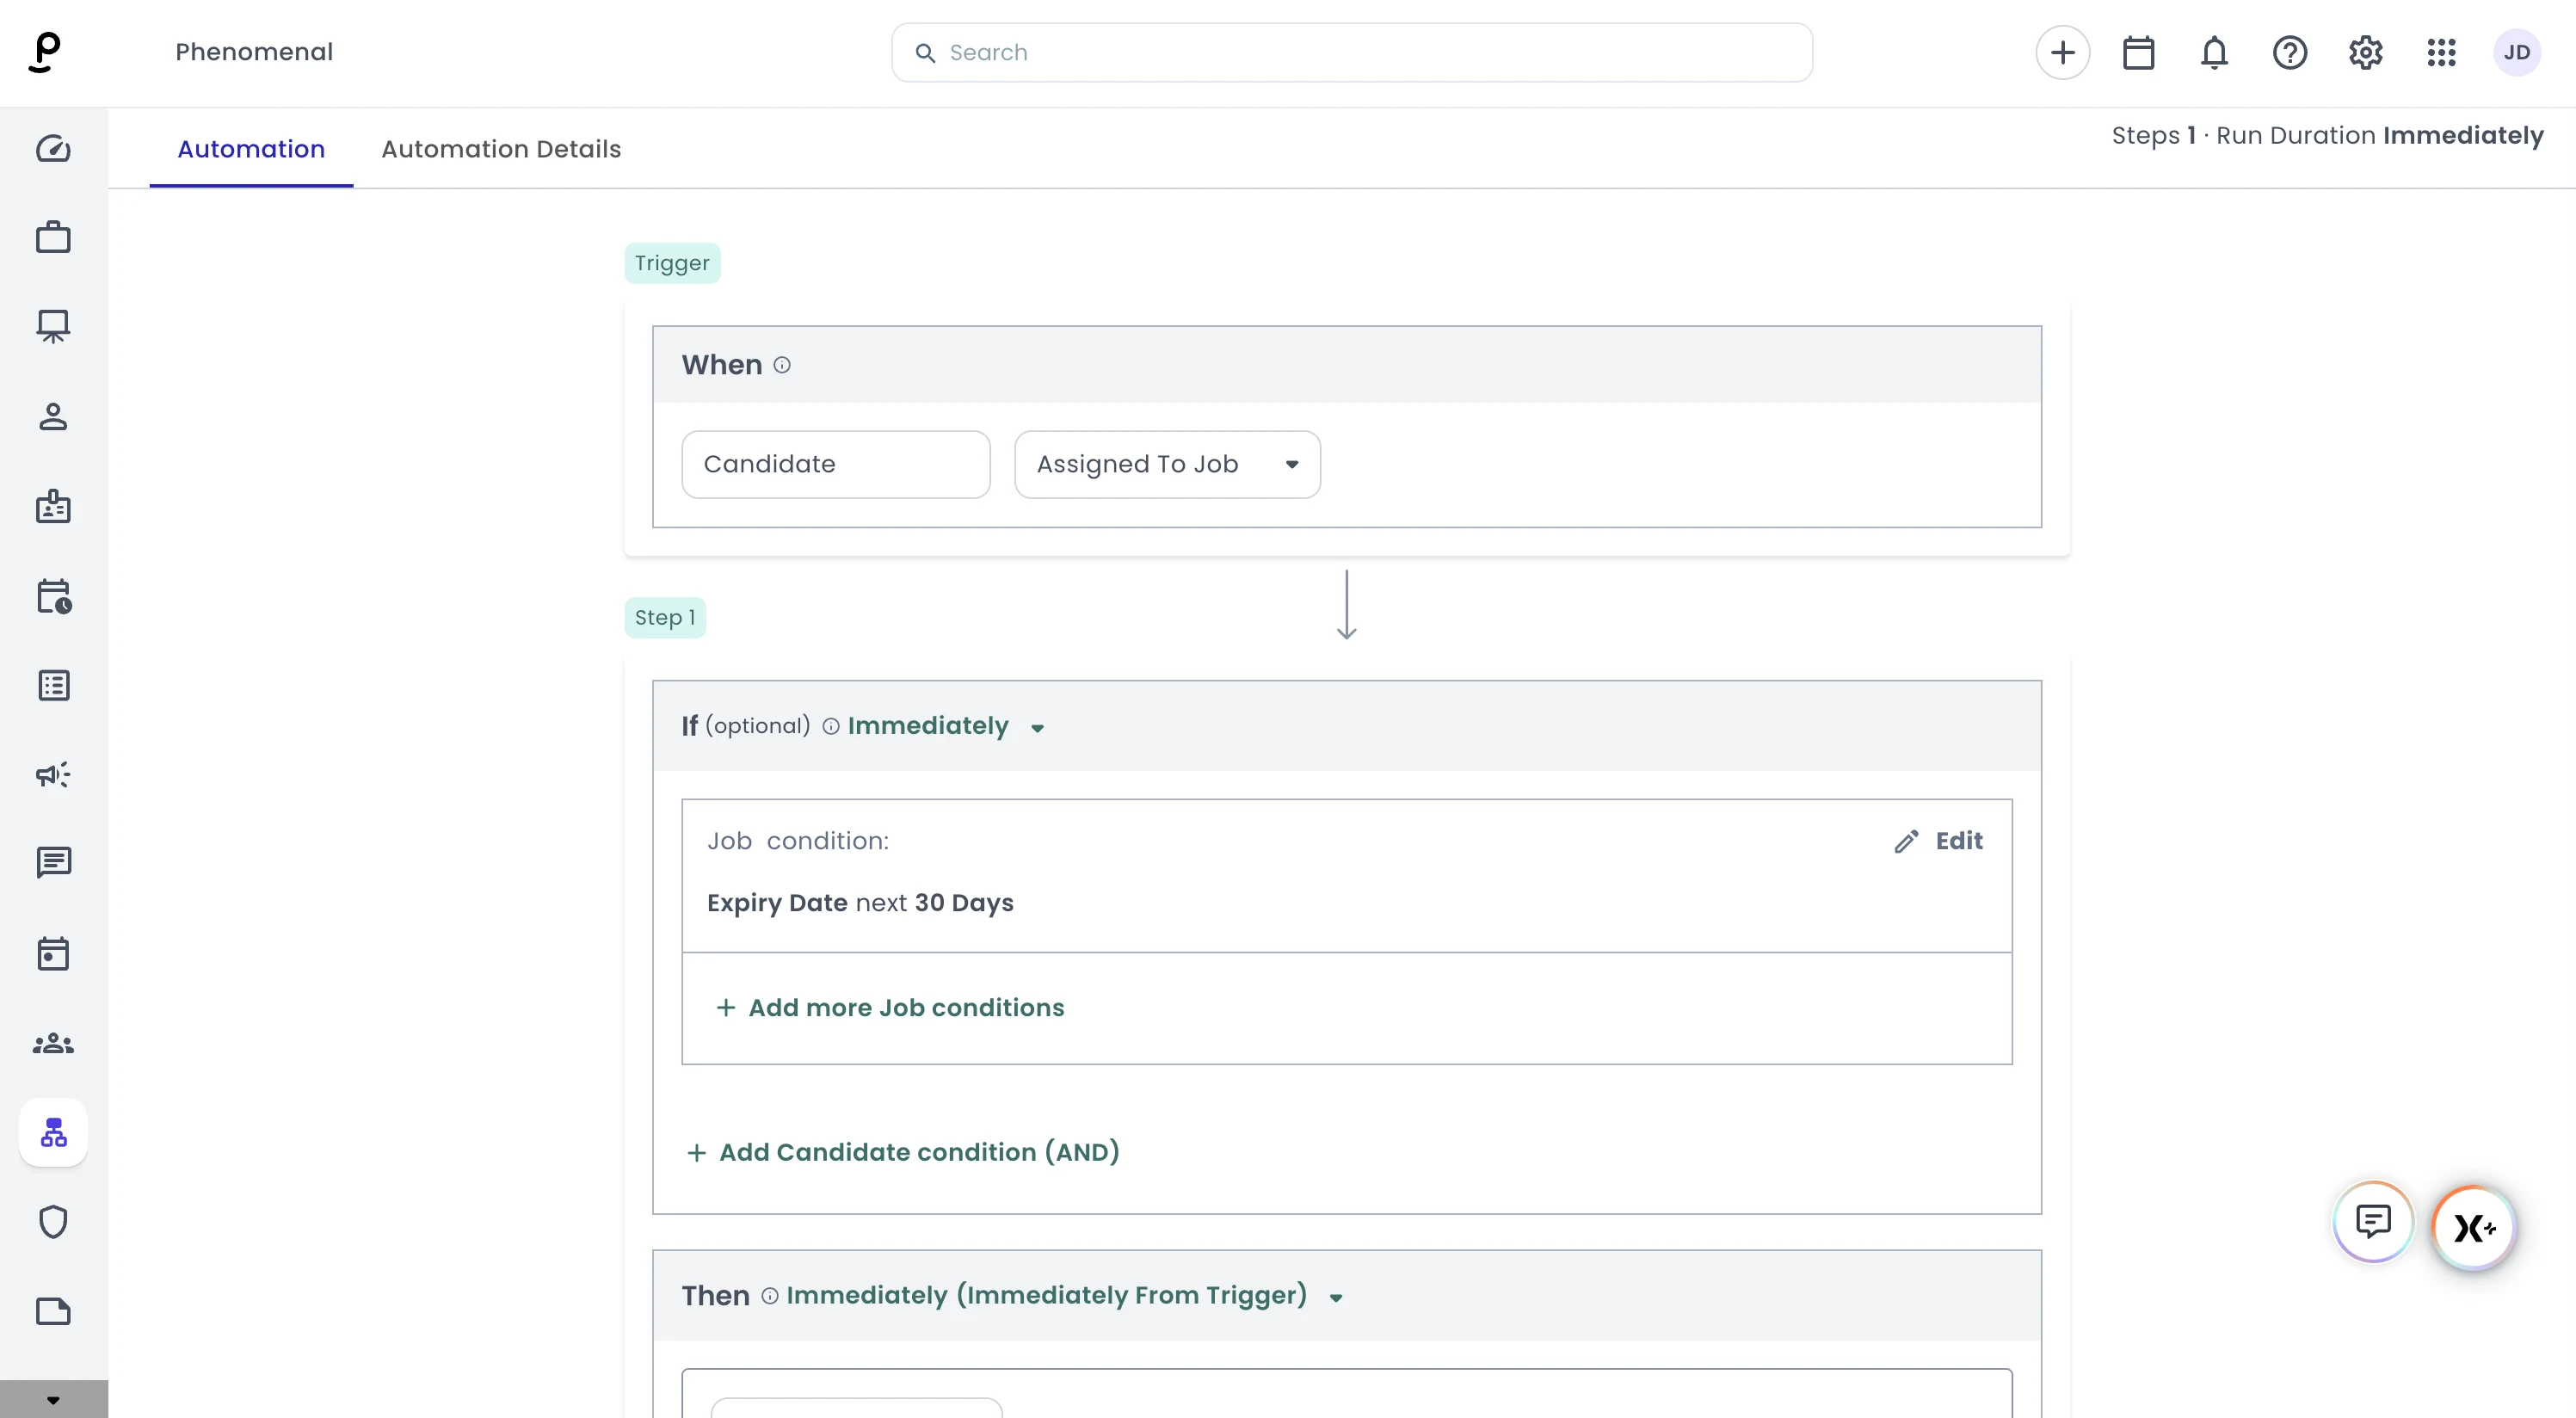2576x1418 pixels.
Task: Open the messages chat icon in sidebar
Action: click(x=53, y=863)
